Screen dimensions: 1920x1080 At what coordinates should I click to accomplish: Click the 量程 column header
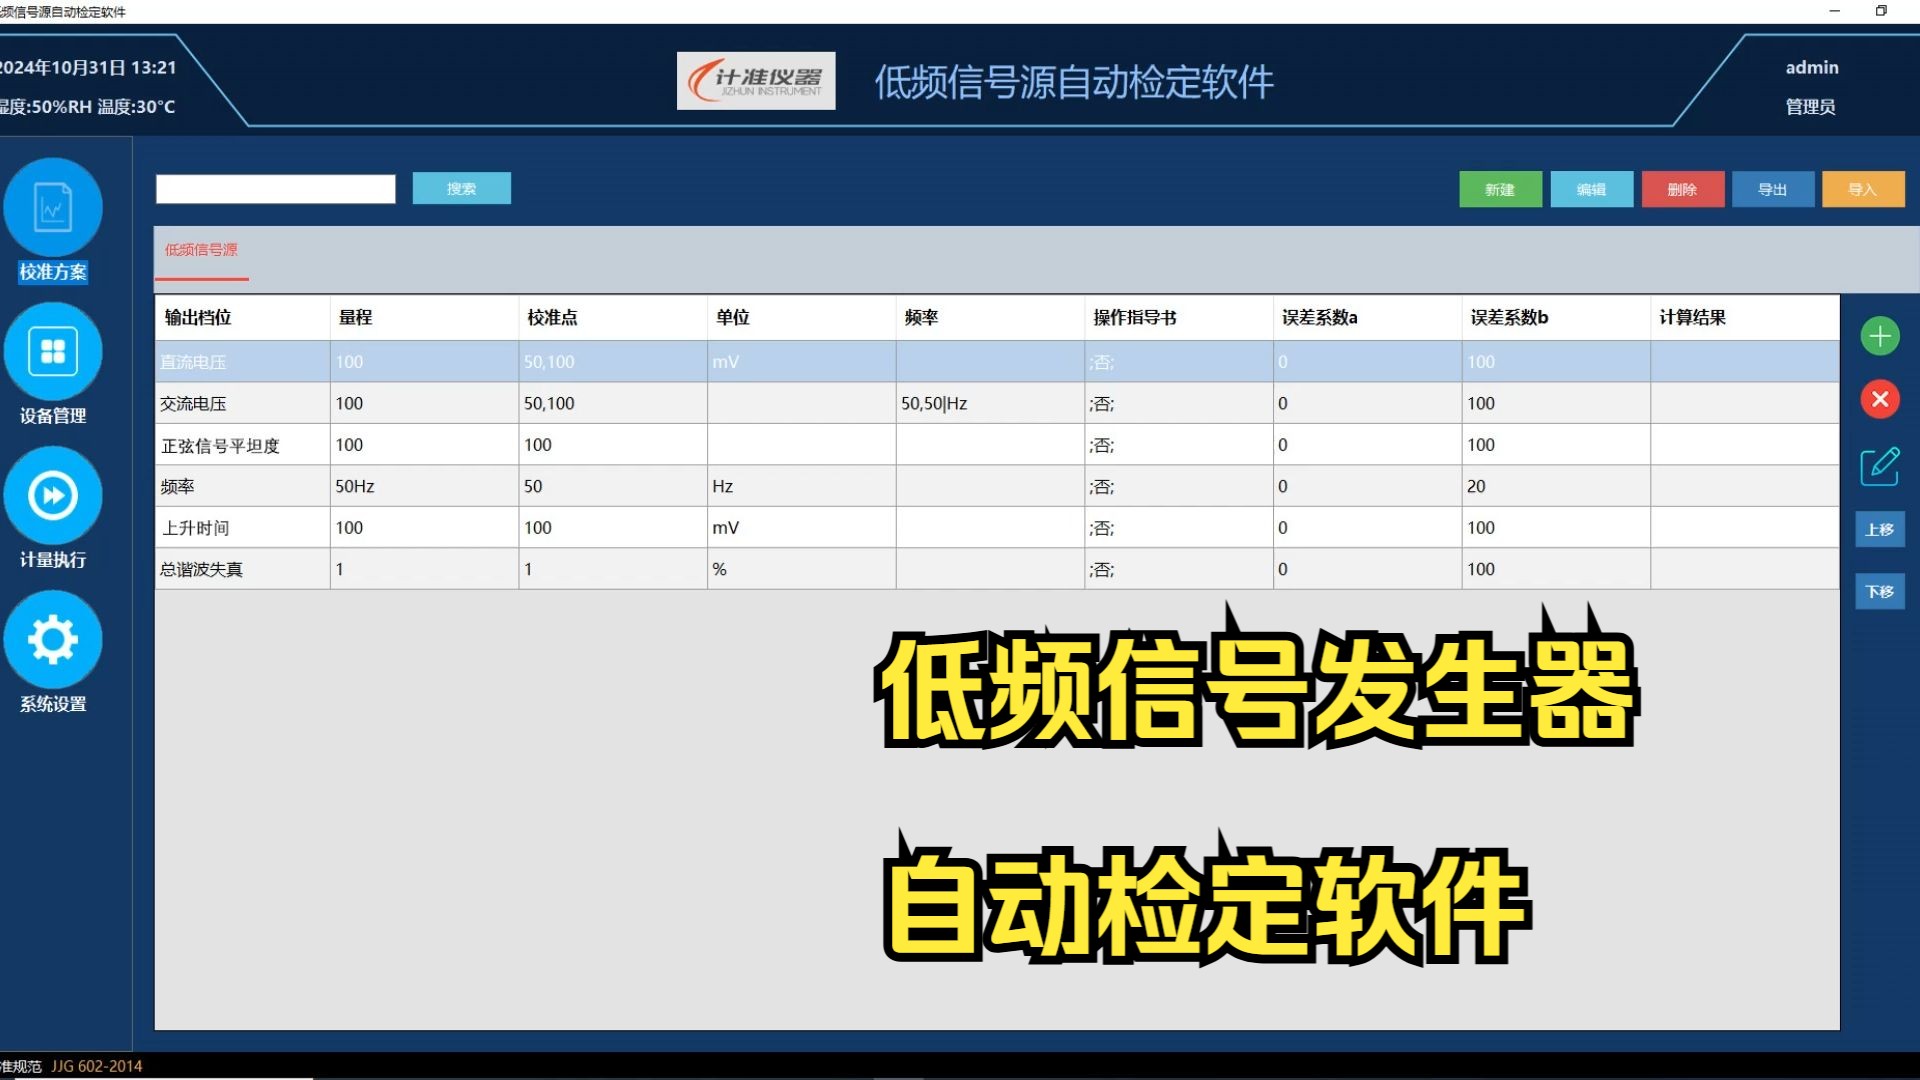tap(424, 317)
